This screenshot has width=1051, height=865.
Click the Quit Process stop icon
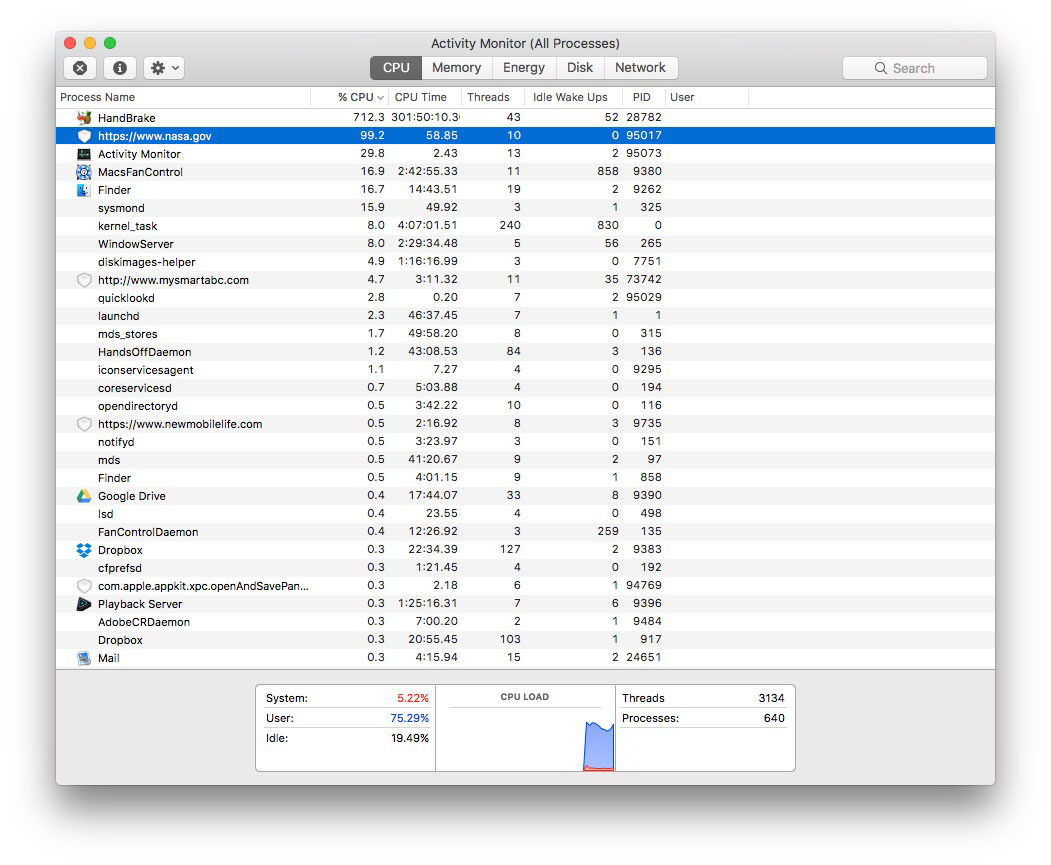pos(80,68)
